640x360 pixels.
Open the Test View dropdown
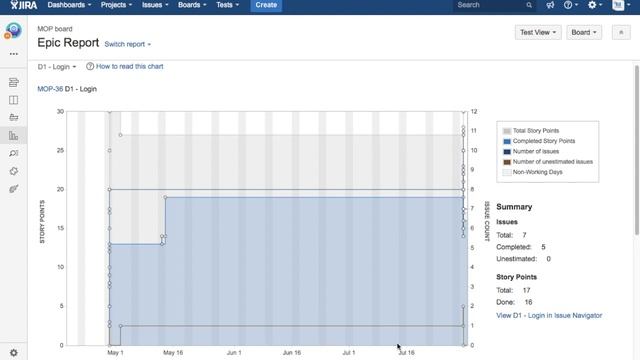coord(538,32)
